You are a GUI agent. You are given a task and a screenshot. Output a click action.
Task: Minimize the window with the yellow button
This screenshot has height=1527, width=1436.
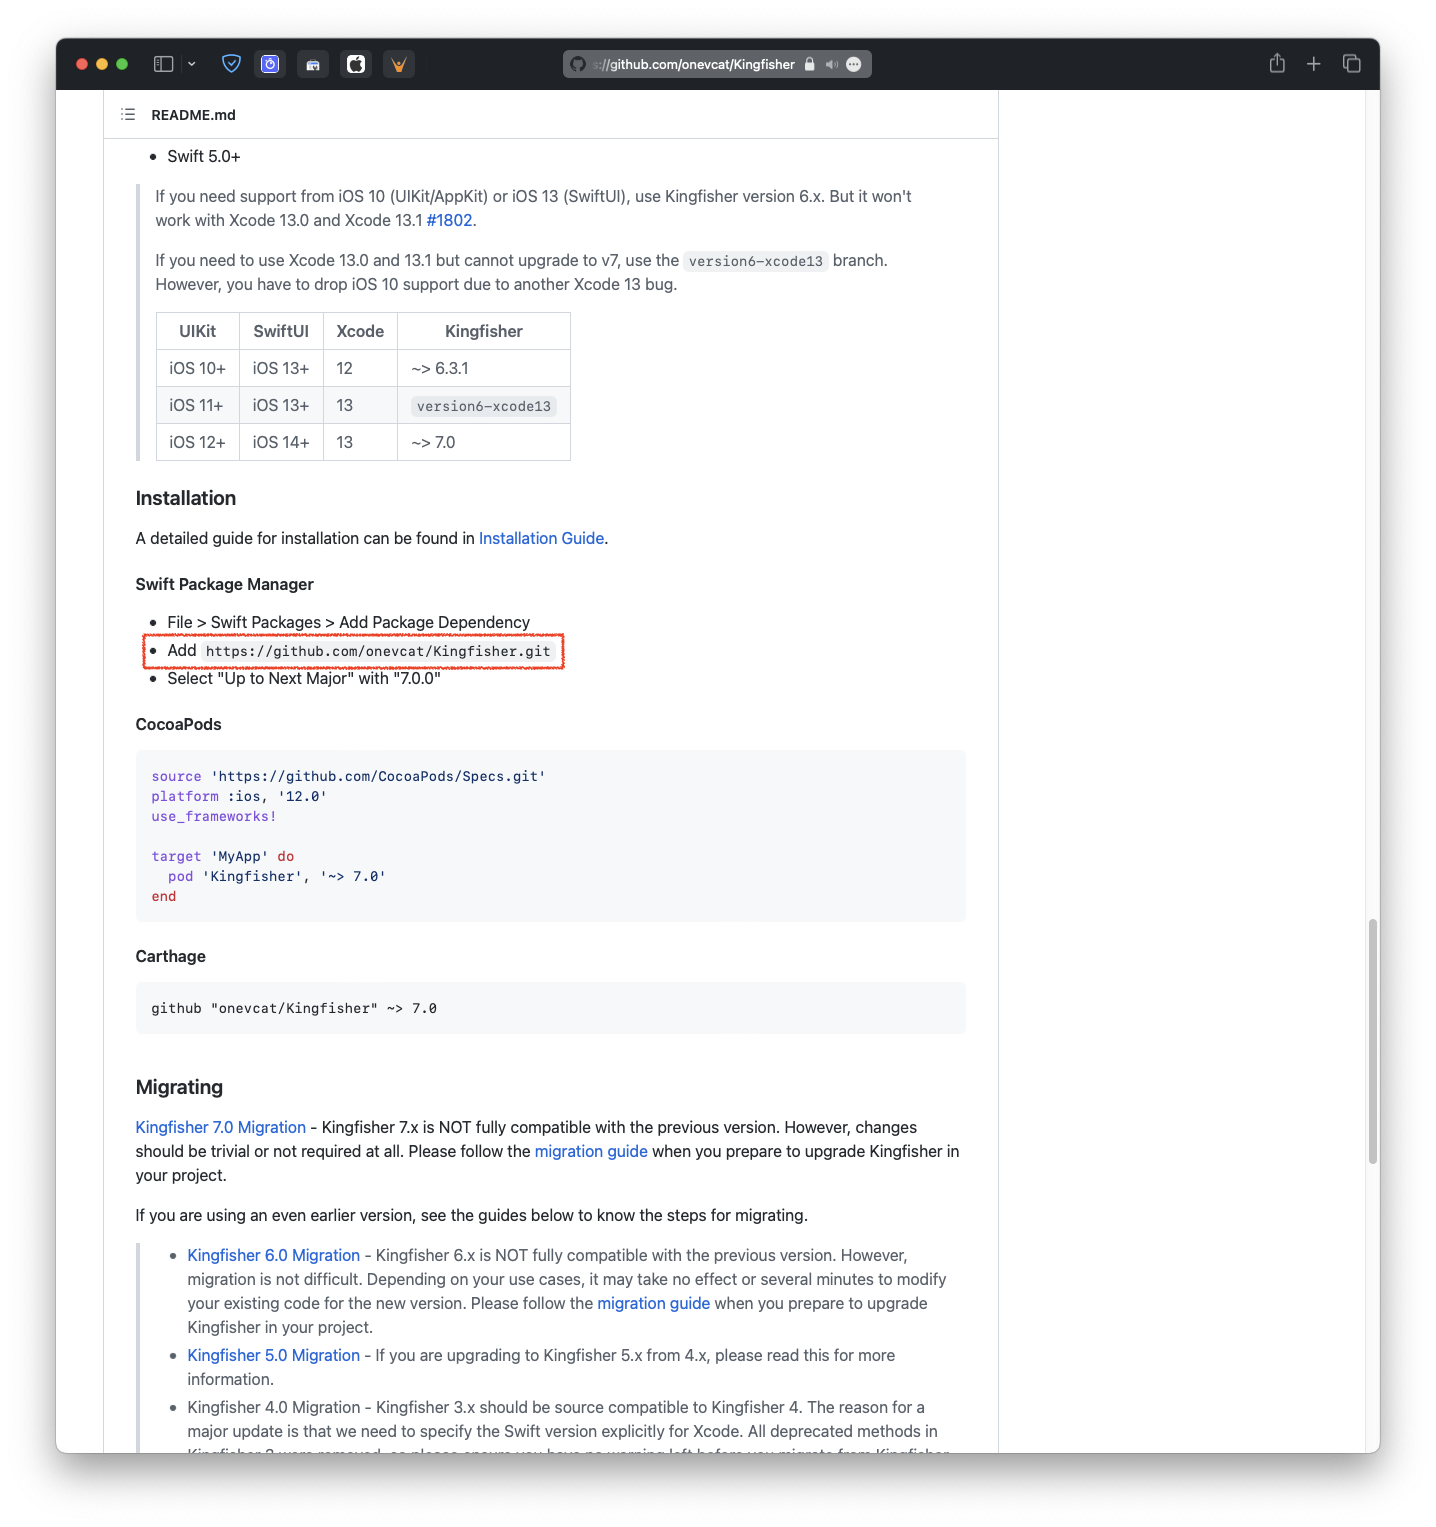(102, 64)
